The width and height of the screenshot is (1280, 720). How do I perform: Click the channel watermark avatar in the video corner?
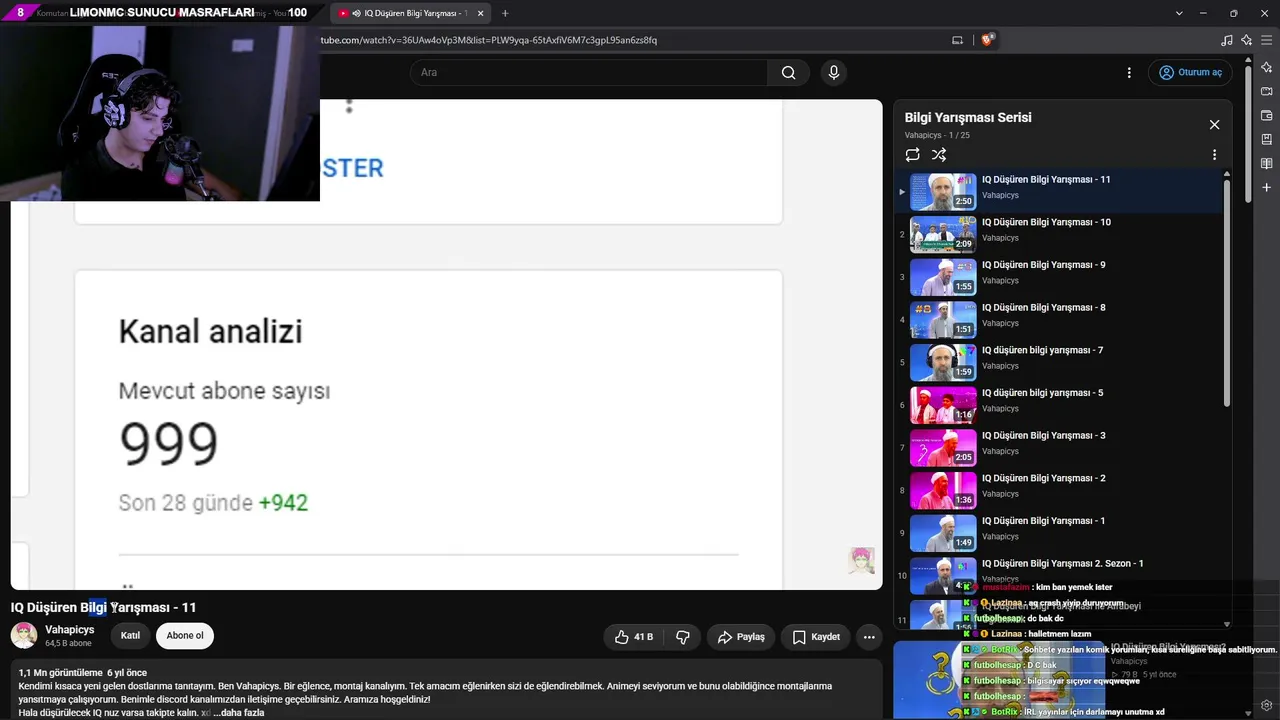pyautogui.click(x=861, y=560)
